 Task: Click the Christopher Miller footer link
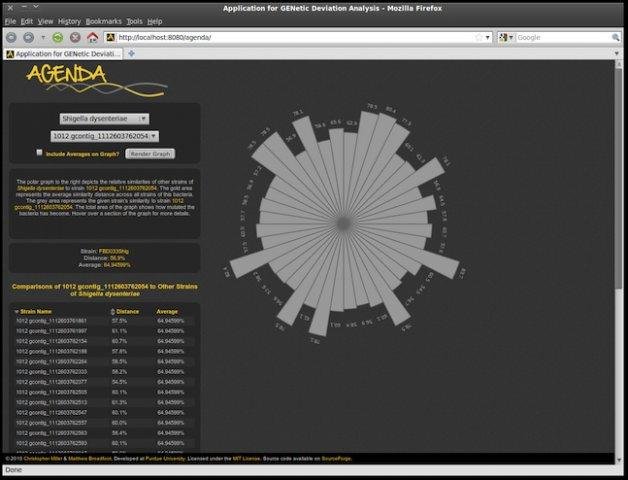43,458
